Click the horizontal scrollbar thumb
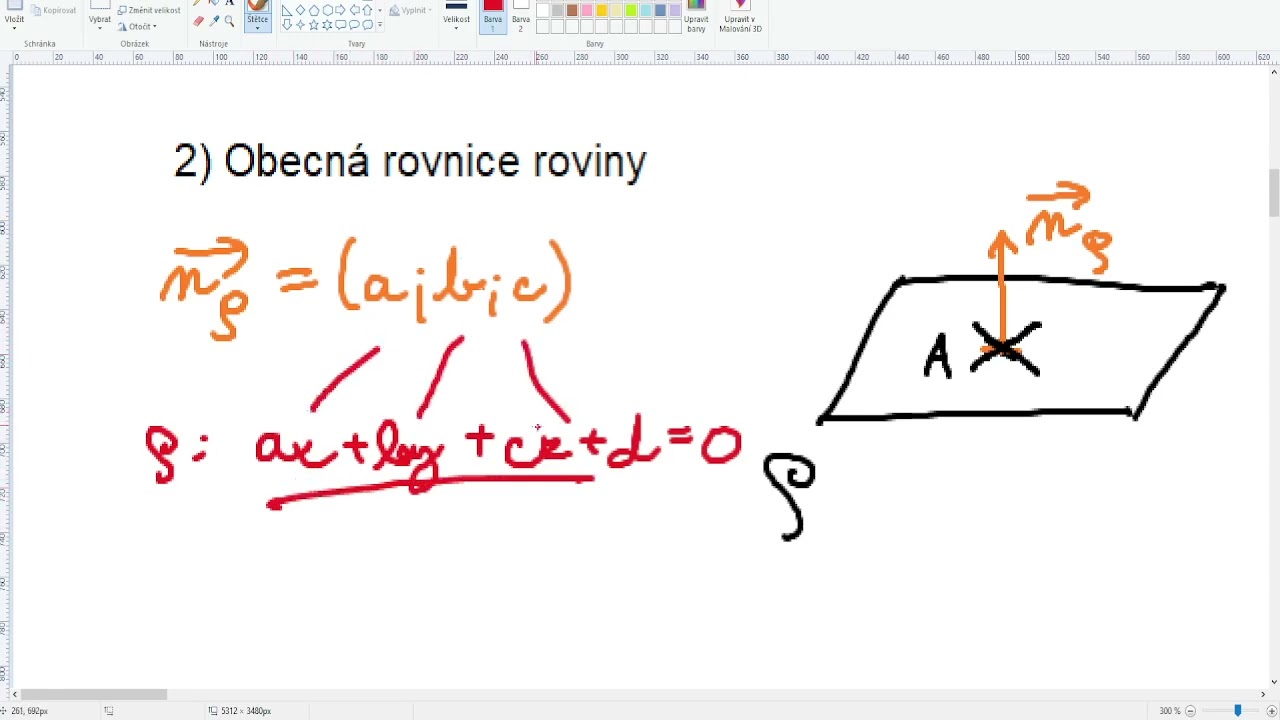Viewport: 1280px width, 720px height. point(93,694)
